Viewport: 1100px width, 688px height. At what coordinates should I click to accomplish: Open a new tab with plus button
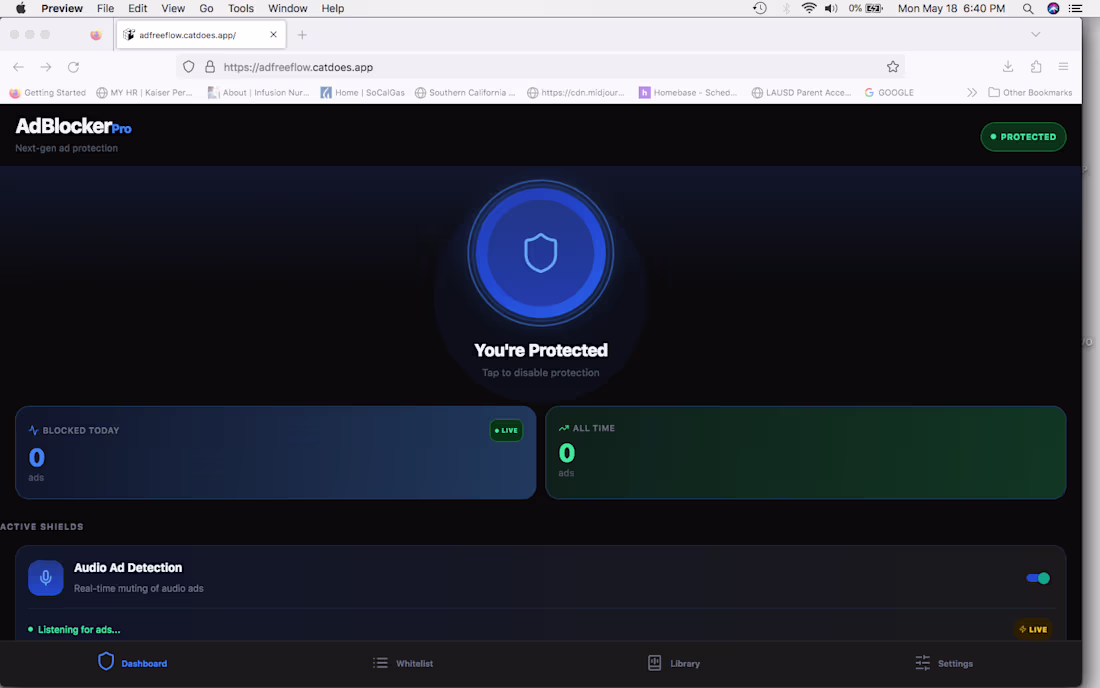(x=302, y=34)
